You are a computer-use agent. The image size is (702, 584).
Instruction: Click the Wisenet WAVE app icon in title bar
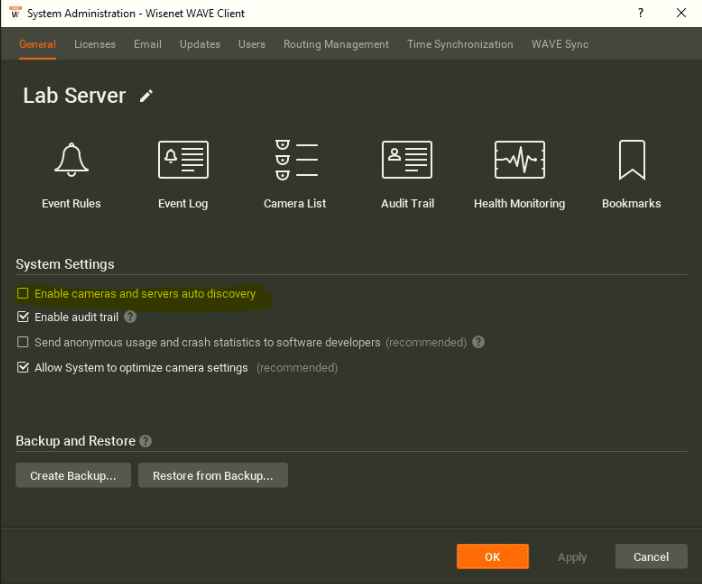tap(15, 13)
